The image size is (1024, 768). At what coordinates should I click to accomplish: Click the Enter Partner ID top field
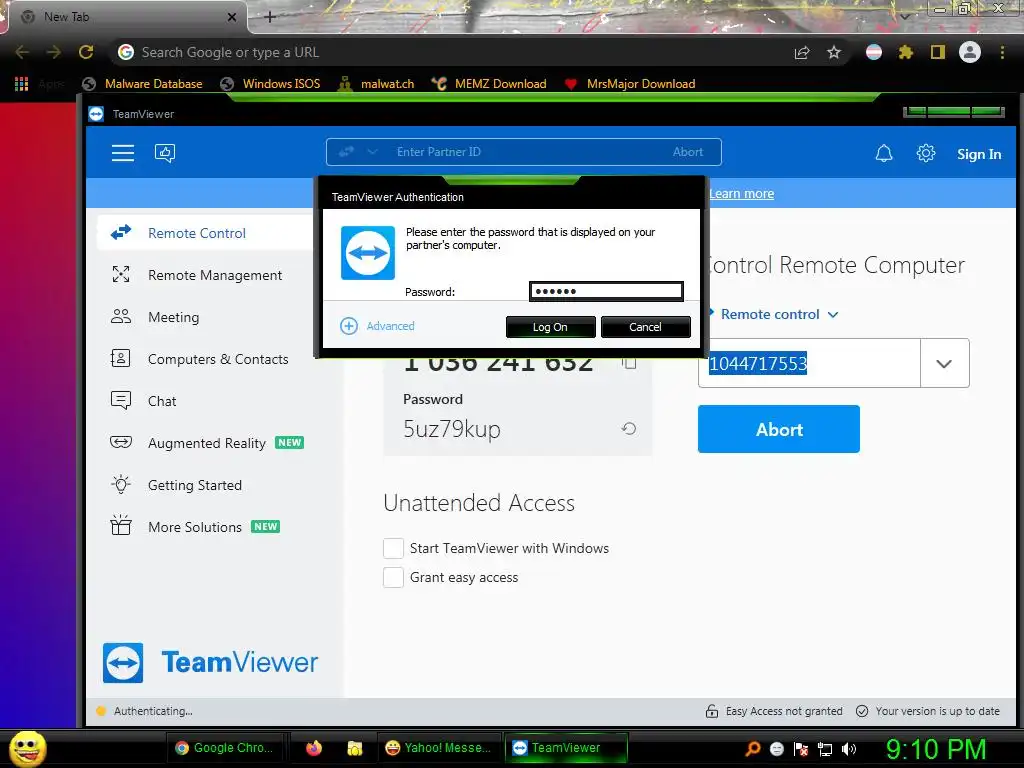coord(523,152)
